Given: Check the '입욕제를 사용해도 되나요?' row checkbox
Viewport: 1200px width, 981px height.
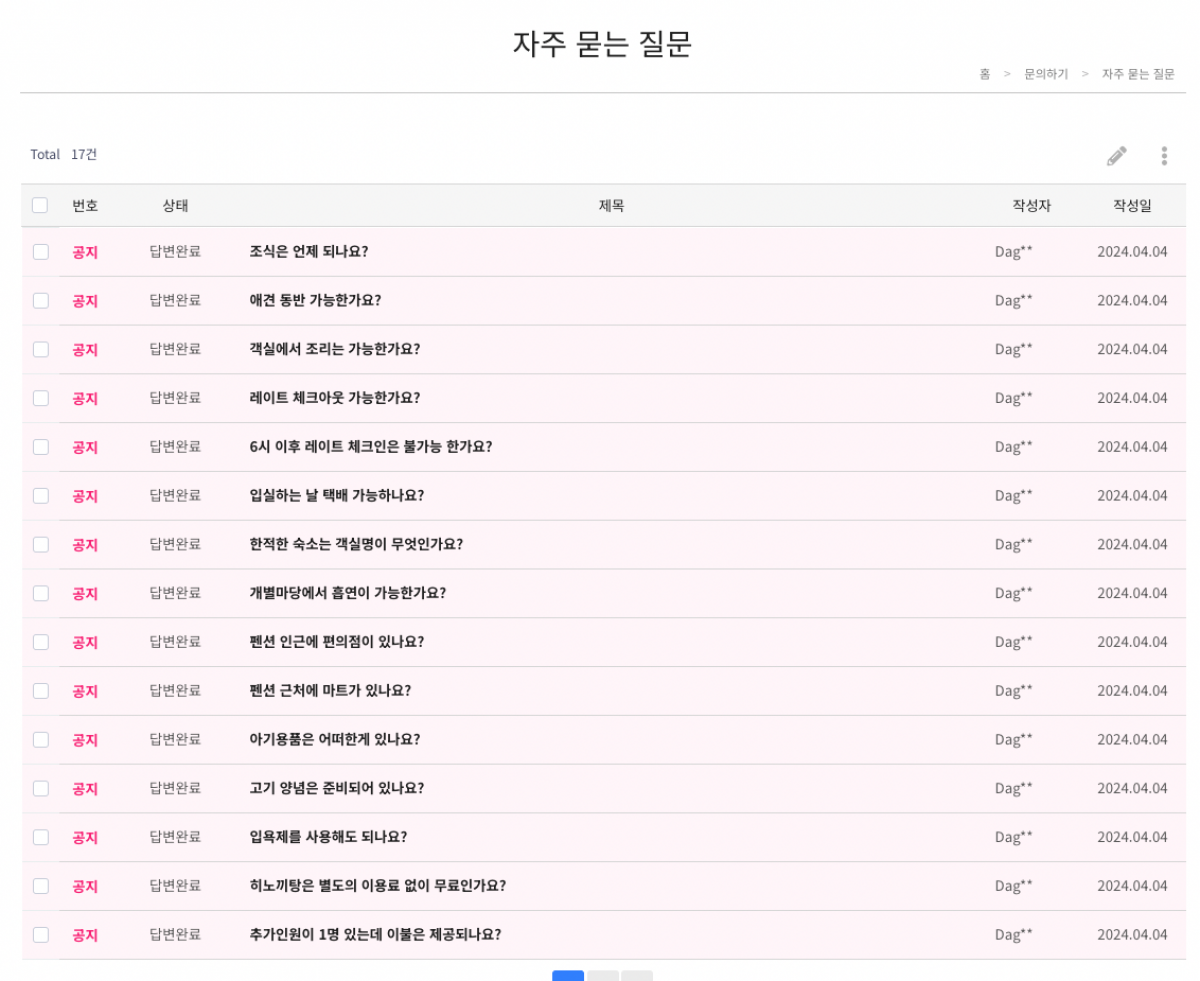Looking at the screenshot, I should (41, 837).
